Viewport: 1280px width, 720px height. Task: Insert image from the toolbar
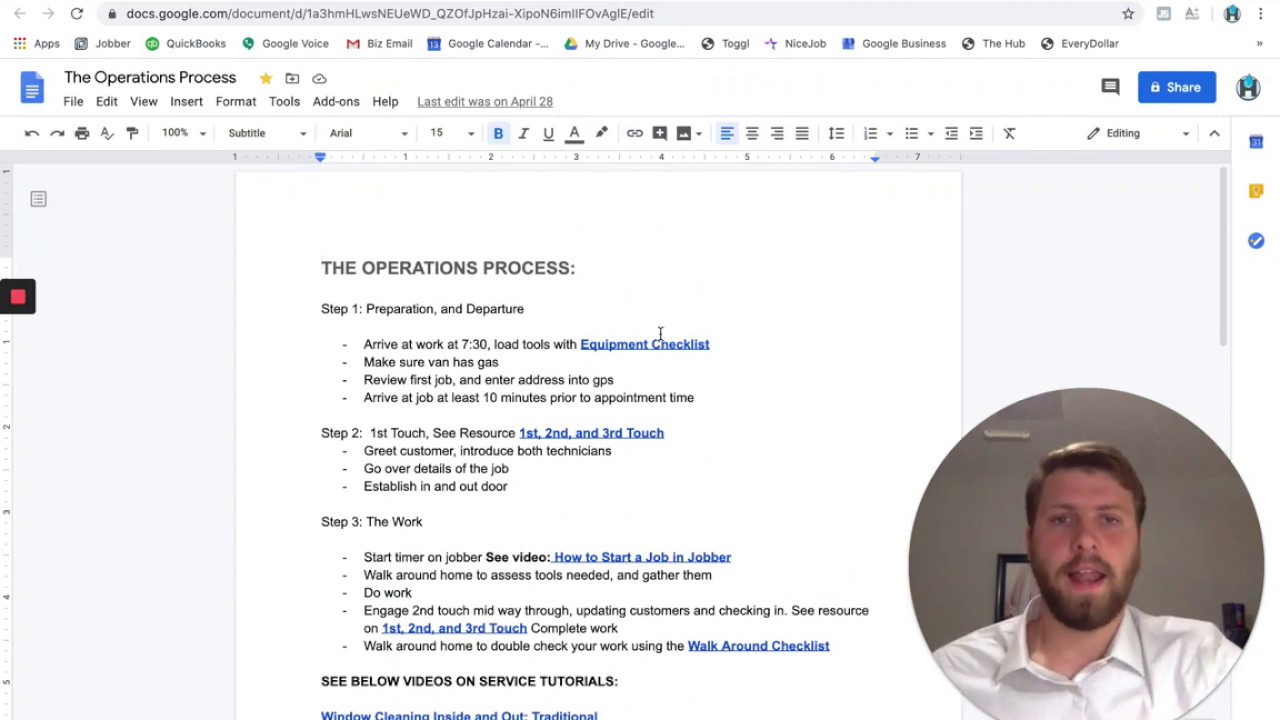(x=683, y=133)
